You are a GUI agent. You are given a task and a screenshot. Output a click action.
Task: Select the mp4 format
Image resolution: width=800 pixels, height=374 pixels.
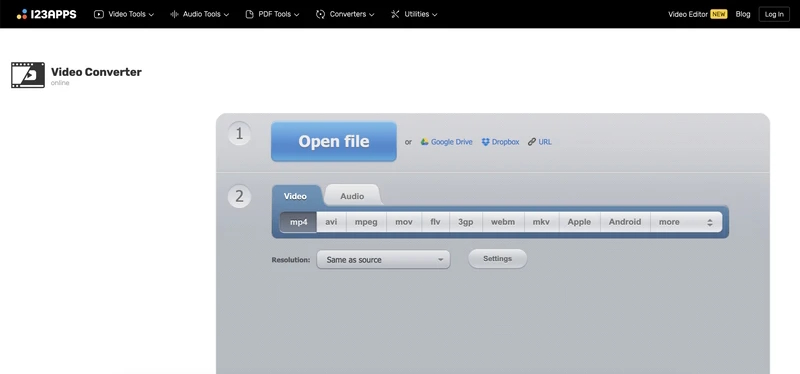298,222
